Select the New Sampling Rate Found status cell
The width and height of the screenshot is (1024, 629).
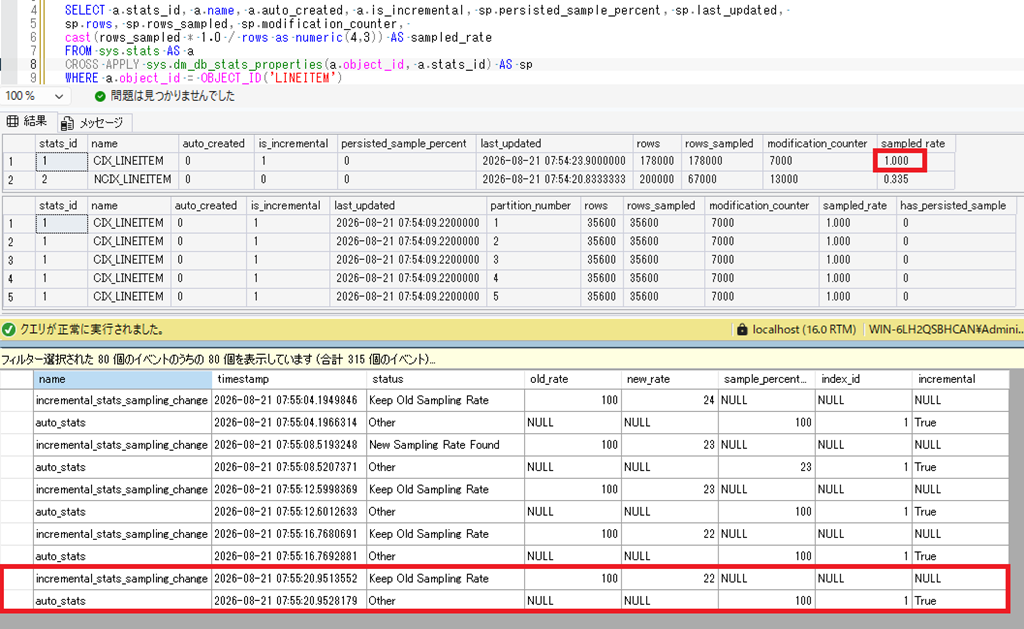click(445, 445)
